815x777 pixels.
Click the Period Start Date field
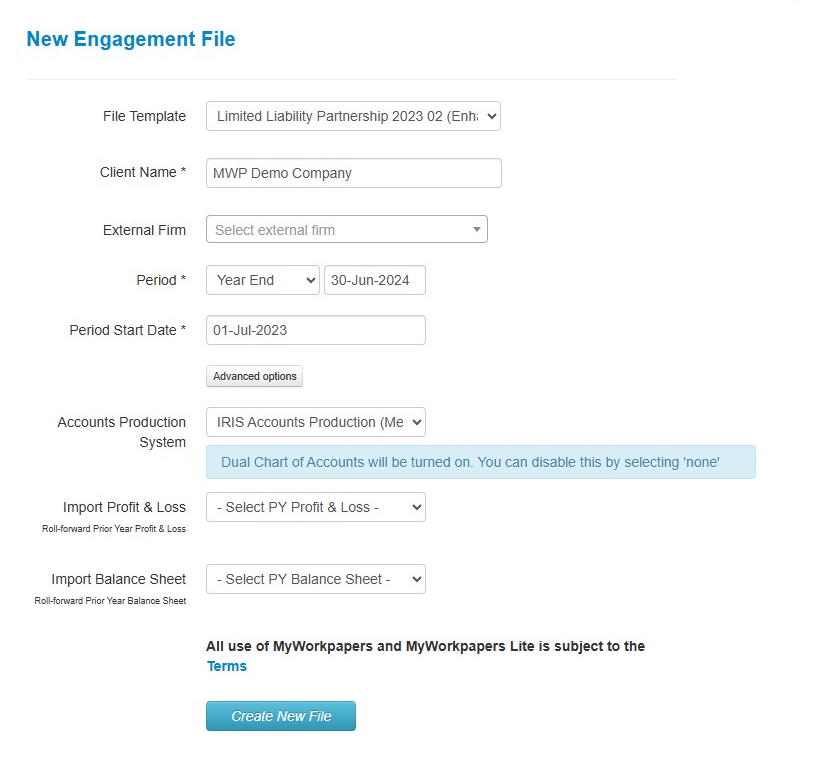click(x=315, y=330)
